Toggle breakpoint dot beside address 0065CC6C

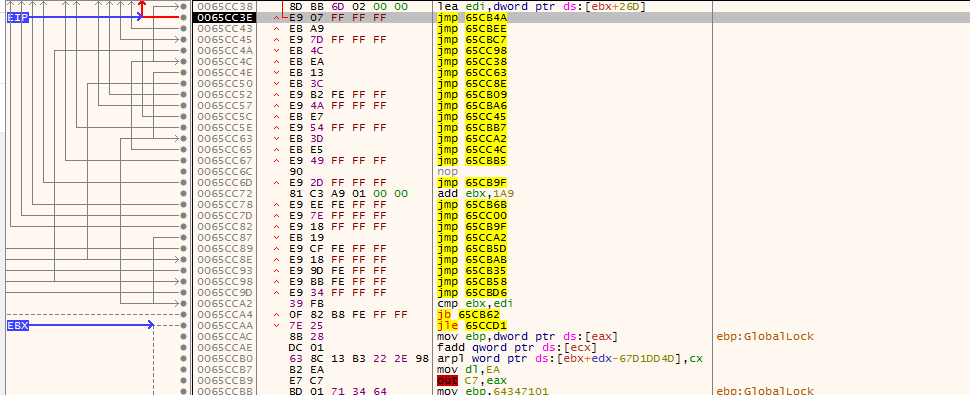point(183,171)
